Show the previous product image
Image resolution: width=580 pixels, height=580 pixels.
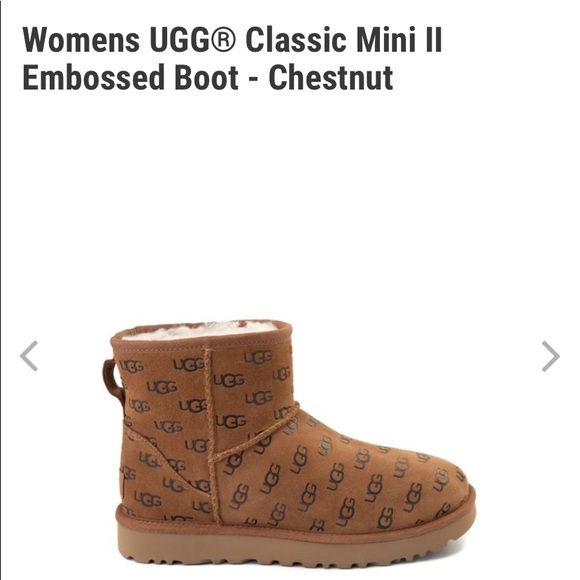coord(29,356)
